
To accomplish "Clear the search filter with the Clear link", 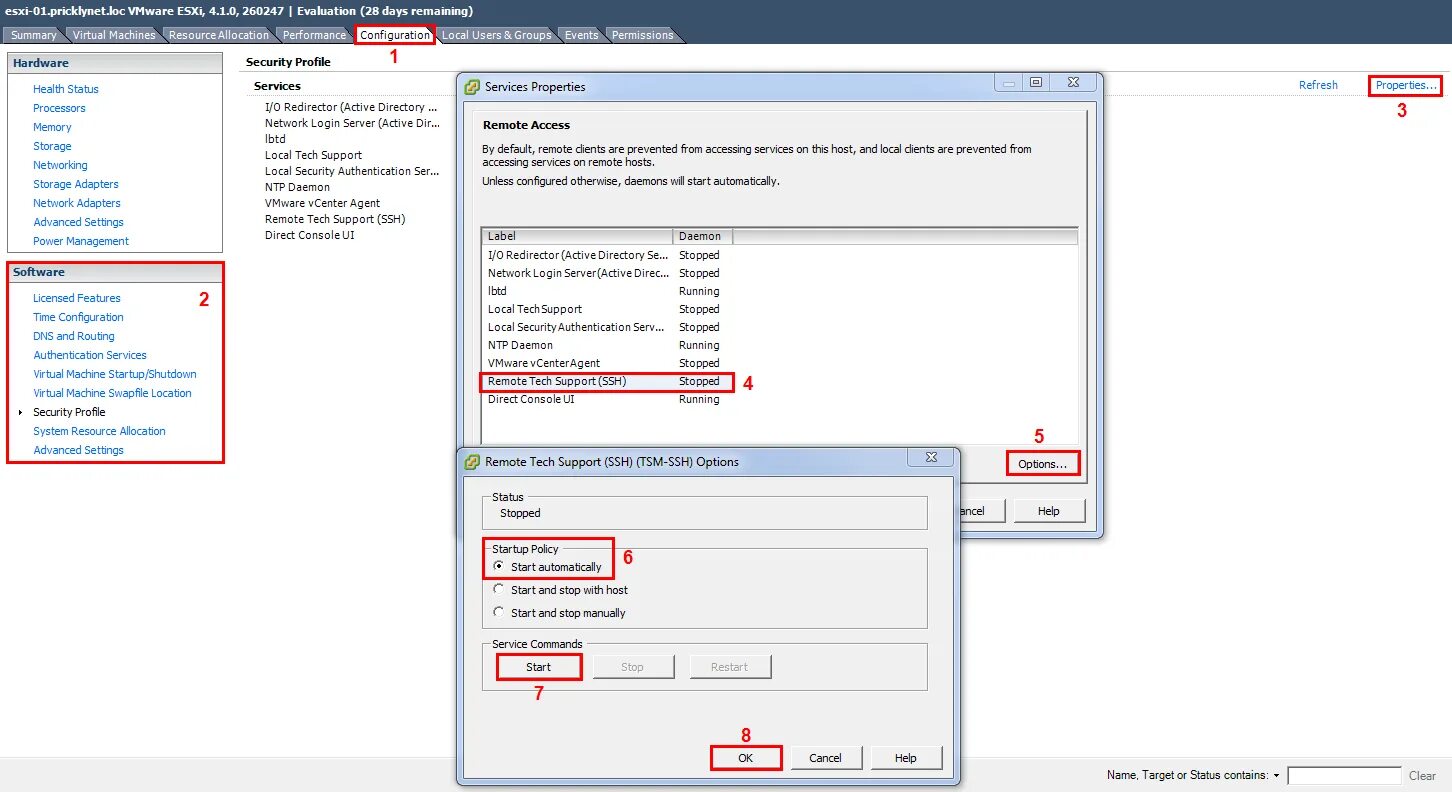I will pos(1423,775).
